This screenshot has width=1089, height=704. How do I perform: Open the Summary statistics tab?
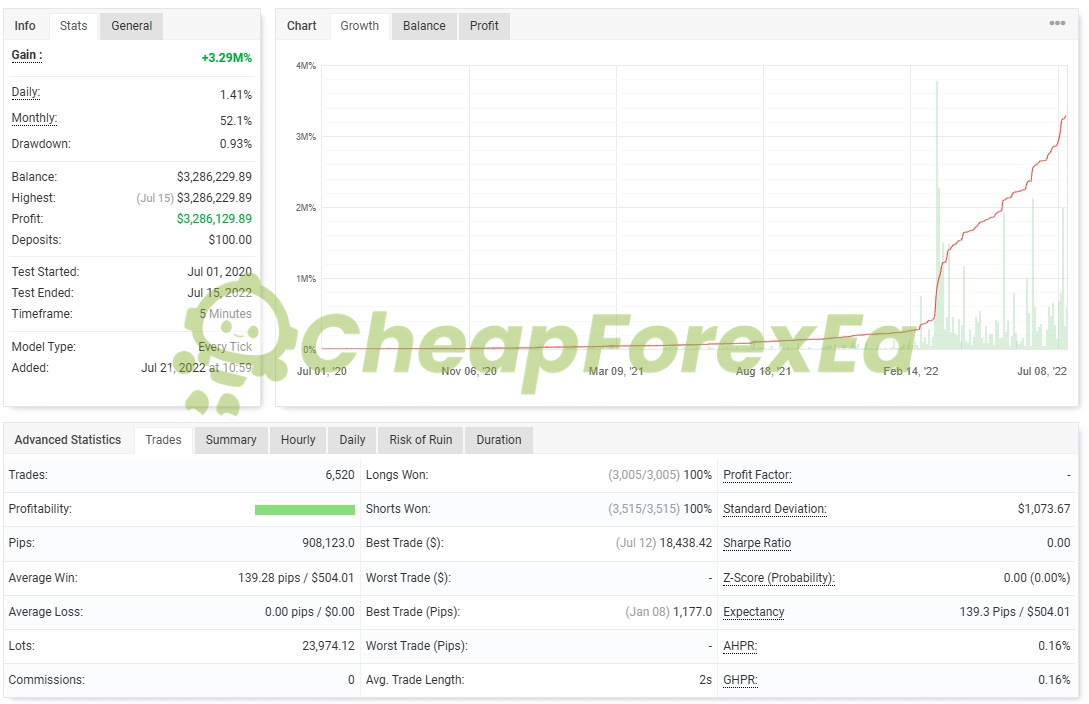tap(231, 439)
